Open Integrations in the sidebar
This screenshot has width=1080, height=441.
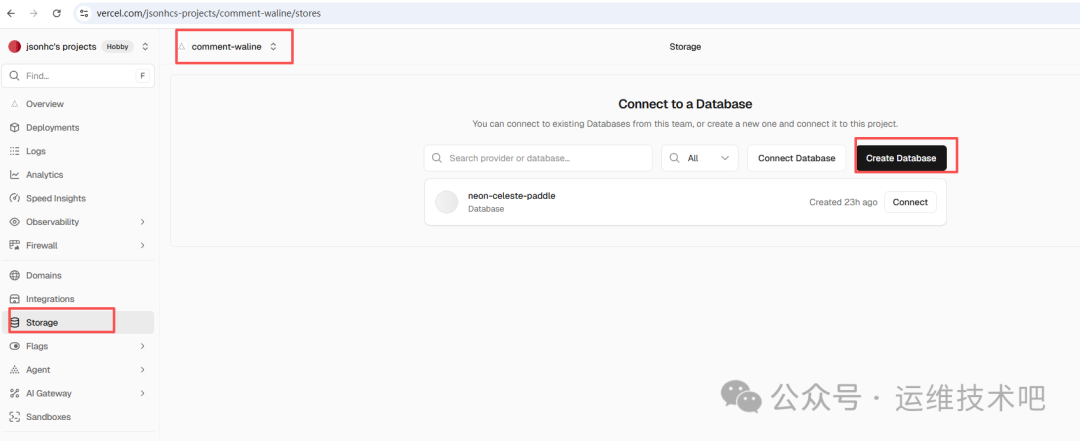click(78, 299)
